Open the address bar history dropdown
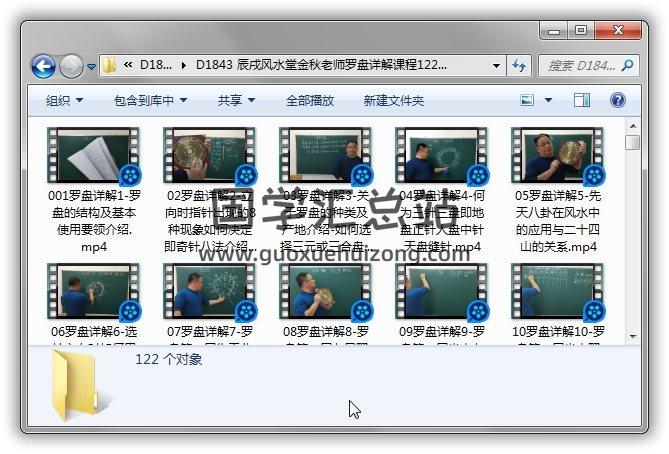The image size is (669, 454). point(496,66)
